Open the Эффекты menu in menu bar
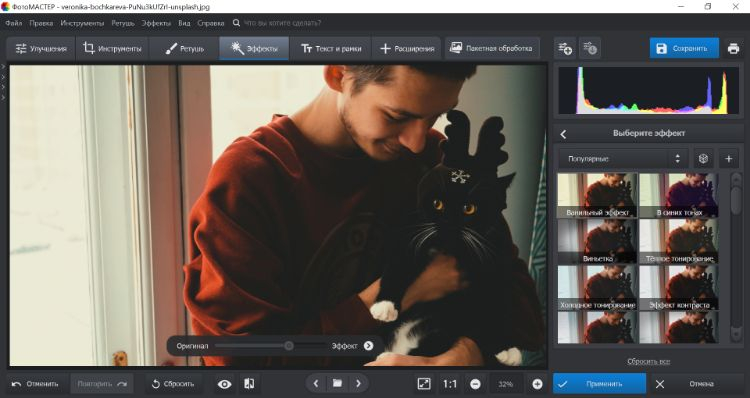 (156, 23)
